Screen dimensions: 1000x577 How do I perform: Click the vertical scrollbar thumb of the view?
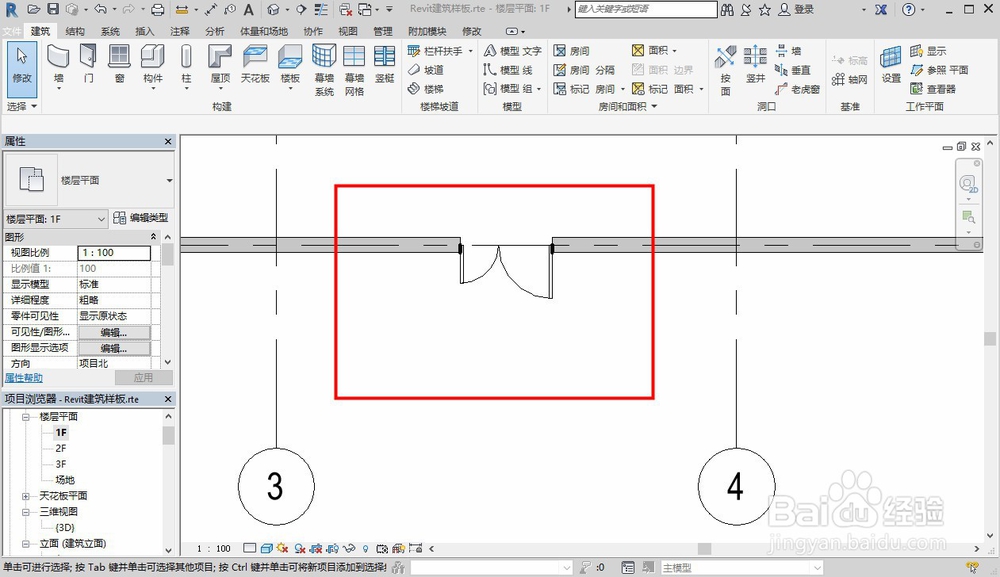(990, 339)
